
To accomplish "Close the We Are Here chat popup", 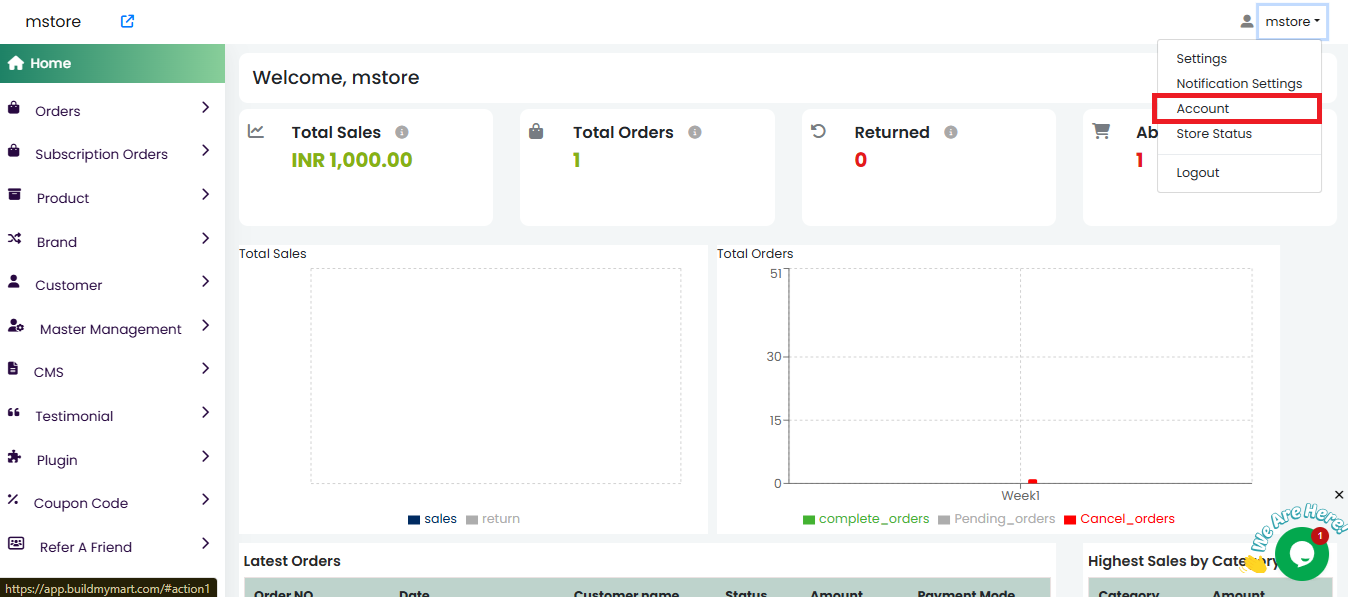I will click(x=1339, y=495).
